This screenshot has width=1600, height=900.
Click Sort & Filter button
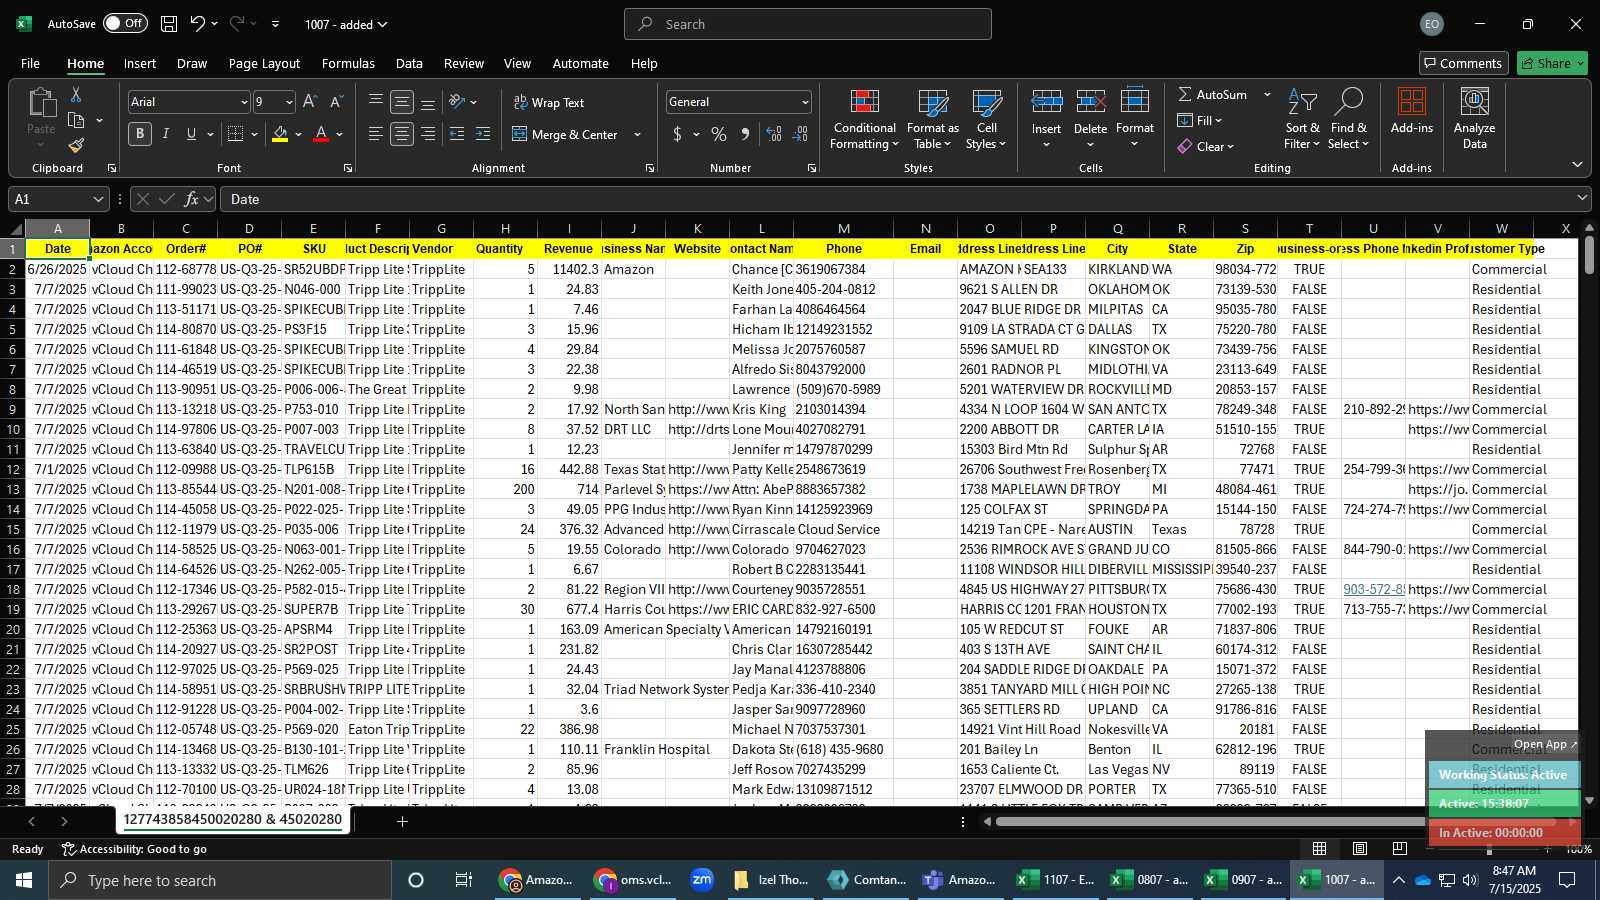tap(1302, 120)
